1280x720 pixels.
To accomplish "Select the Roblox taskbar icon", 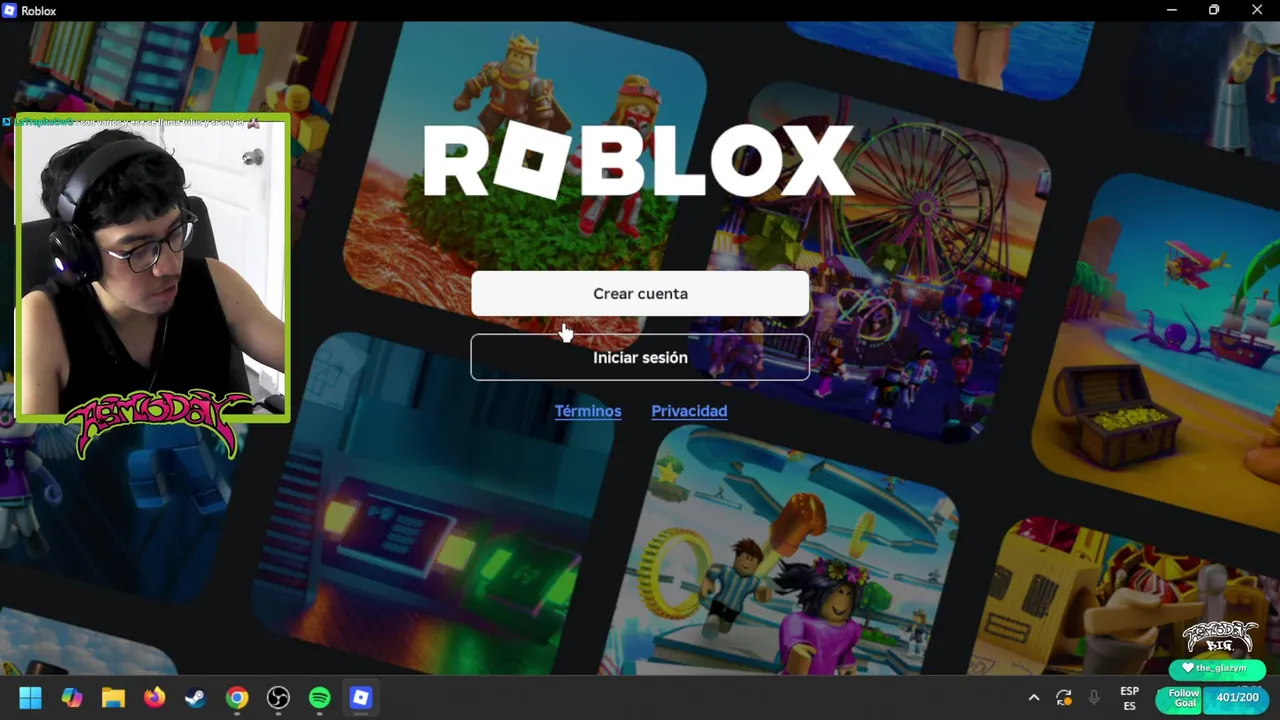I will [361, 698].
